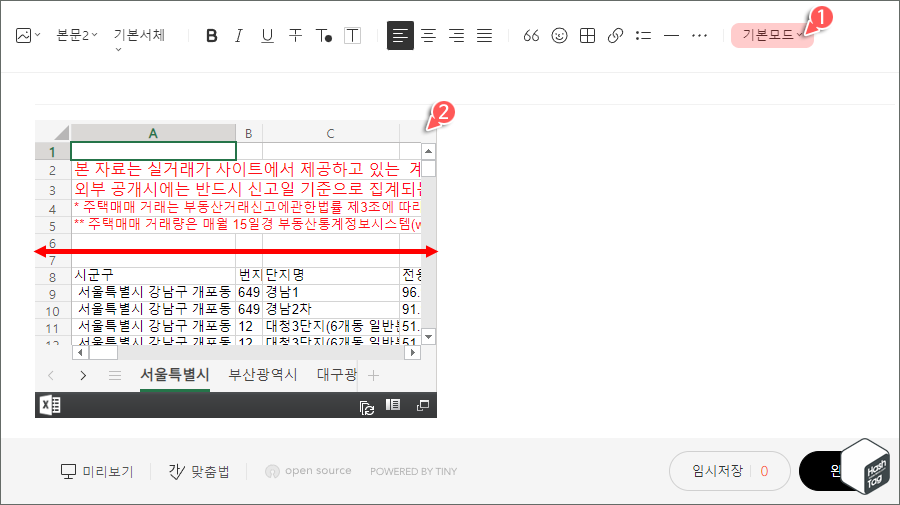The height and width of the screenshot is (505, 900).
Task: Go to next sheet tab
Action: [83, 375]
